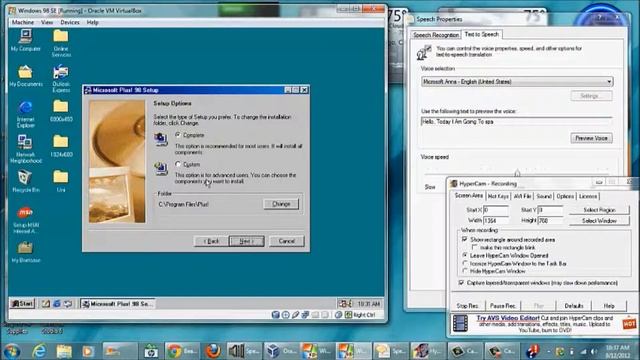Viewport: 640px width, 360px height.
Task: Open the 800x600 folder icon
Action: pyautogui.click(x=61, y=111)
